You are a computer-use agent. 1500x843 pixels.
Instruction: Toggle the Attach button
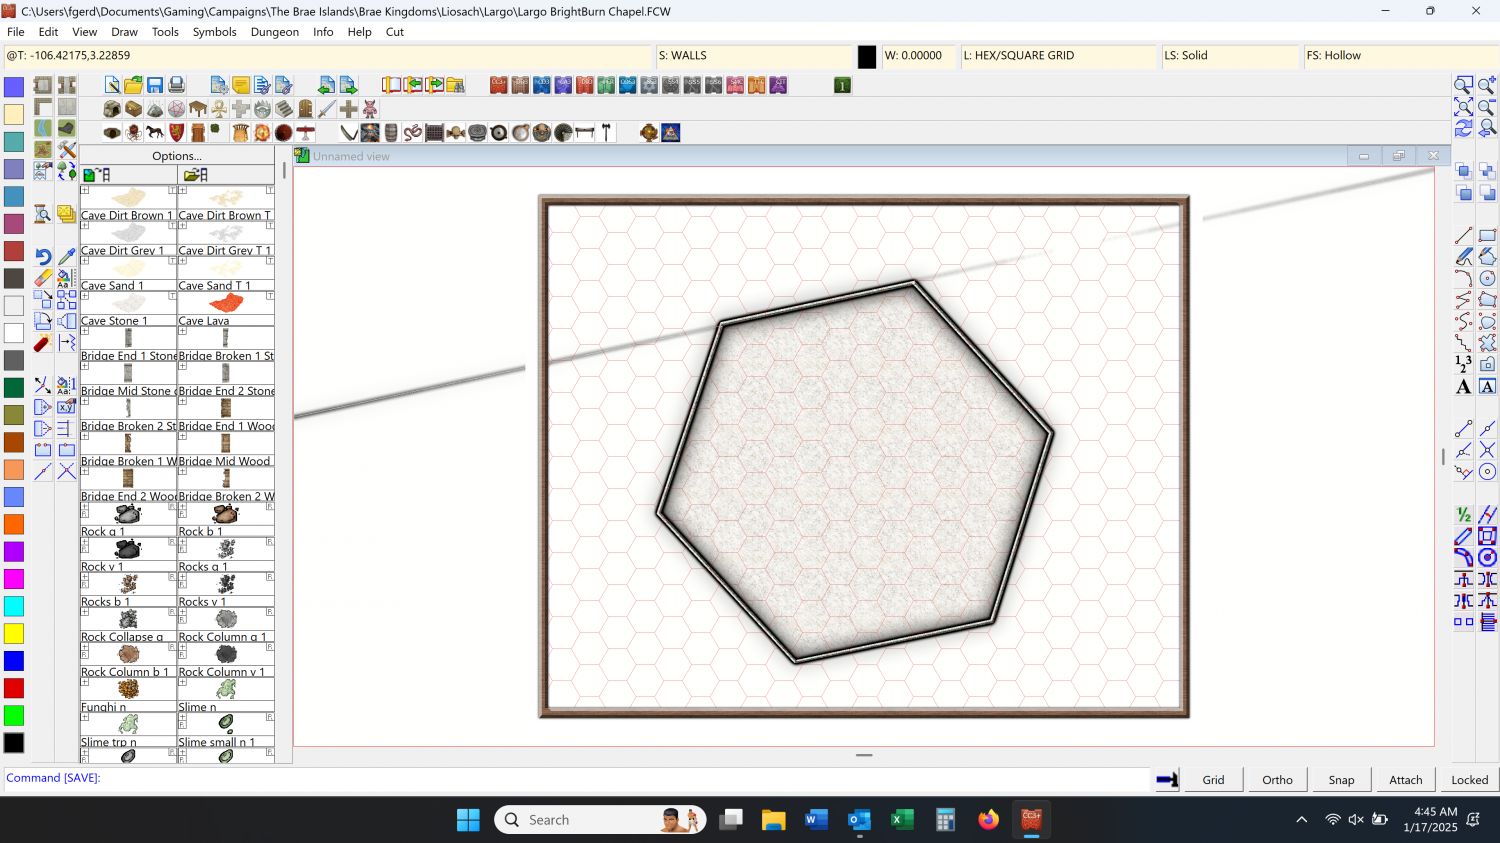1405,780
